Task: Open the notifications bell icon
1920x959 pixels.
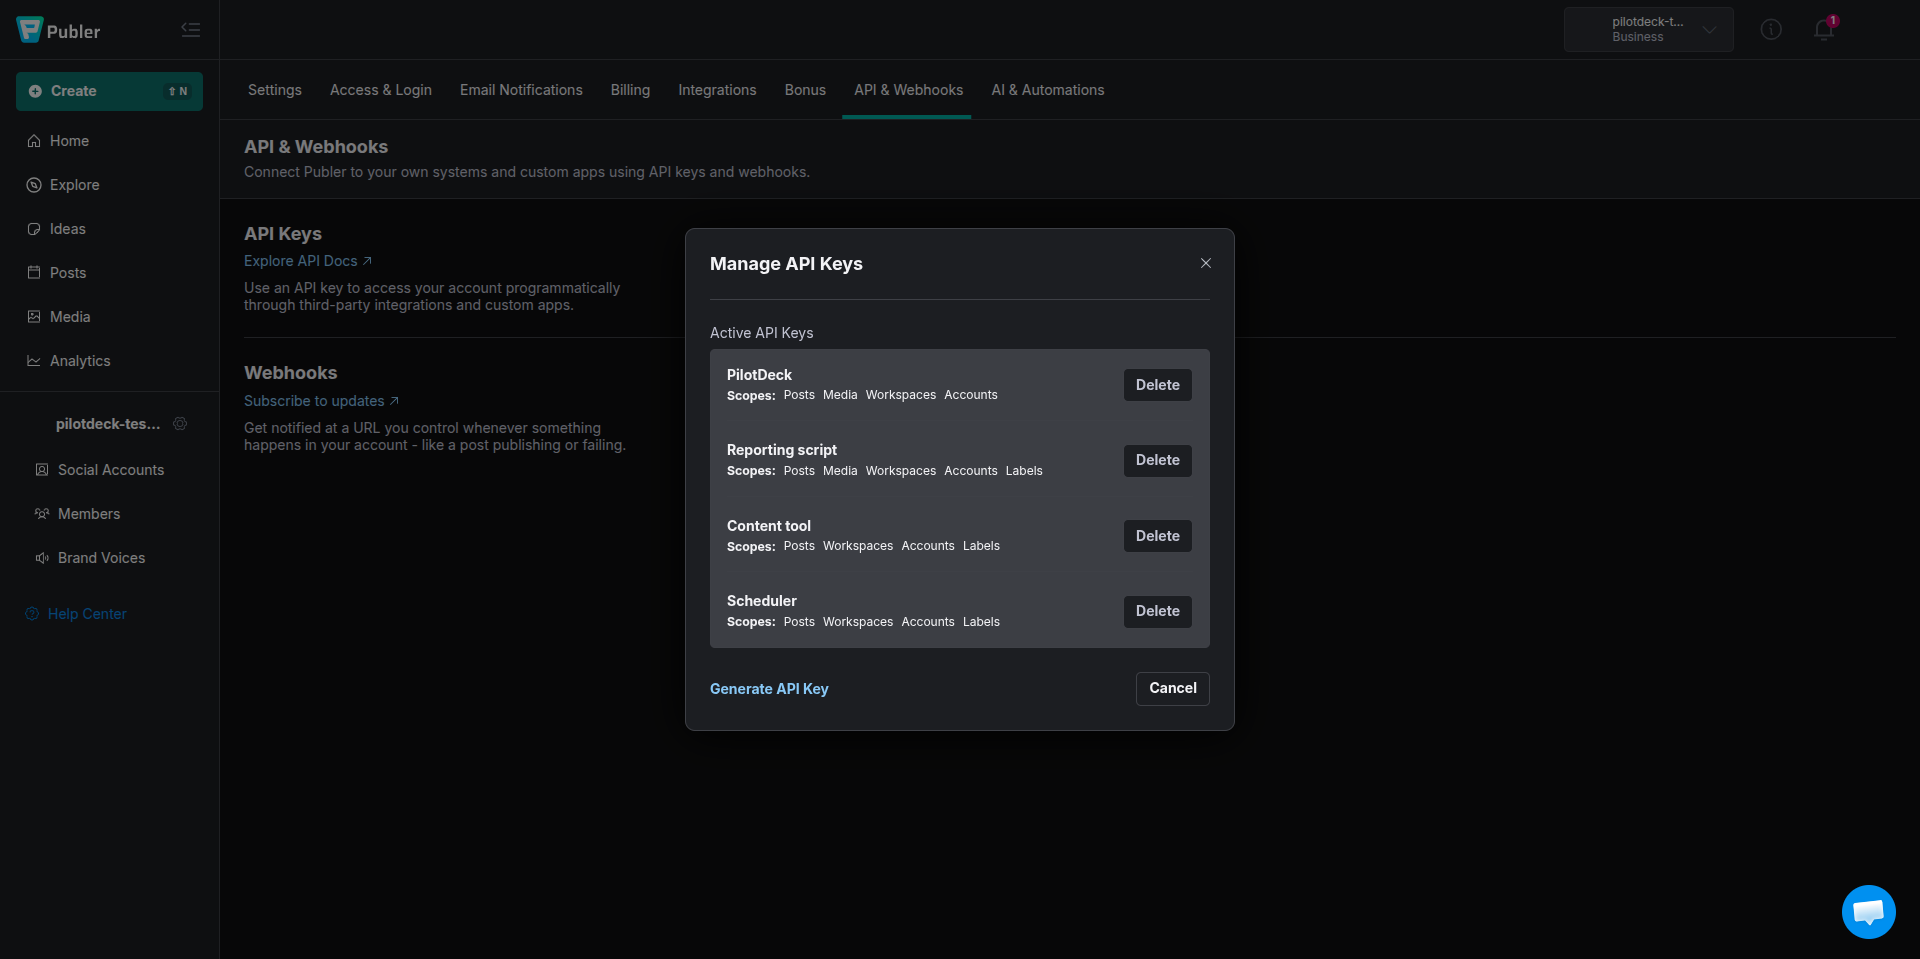Action: [1824, 30]
